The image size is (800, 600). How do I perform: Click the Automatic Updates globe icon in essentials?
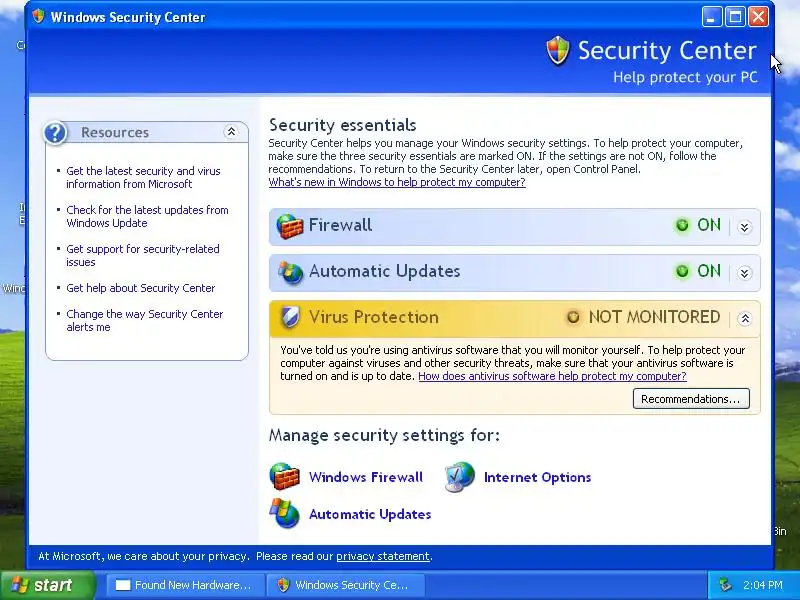coord(290,272)
